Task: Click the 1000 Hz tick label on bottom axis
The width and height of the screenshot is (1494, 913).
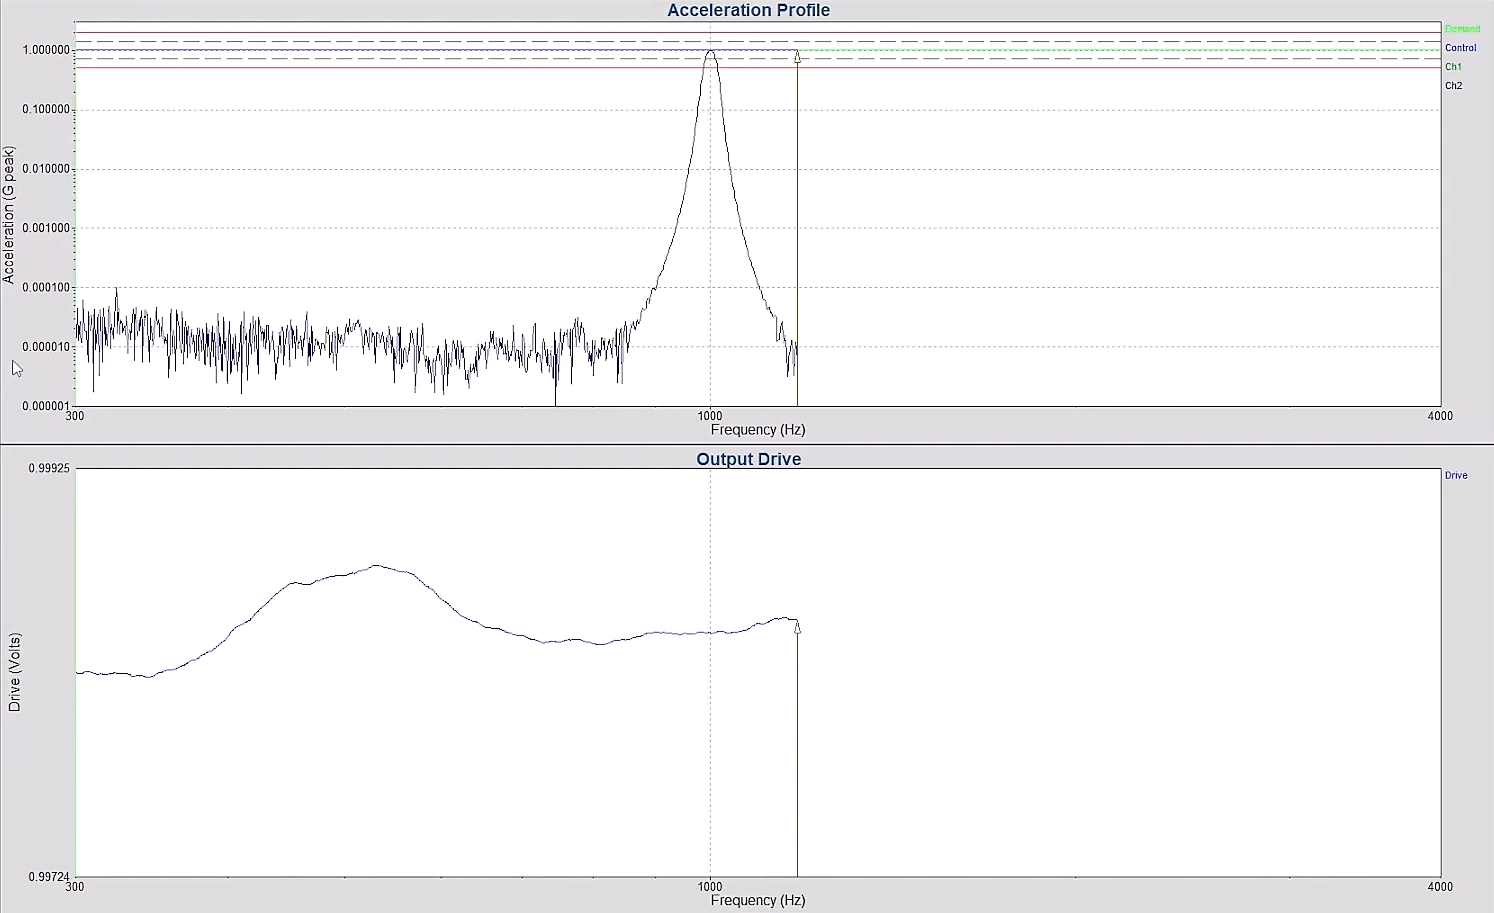Action: point(709,886)
